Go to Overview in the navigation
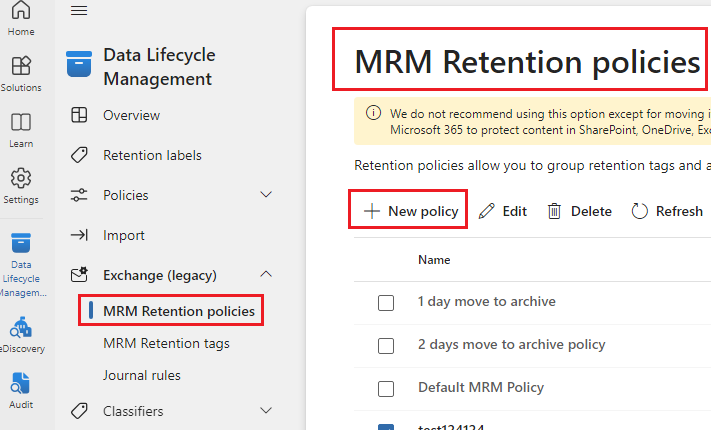711x430 pixels. tap(131, 115)
